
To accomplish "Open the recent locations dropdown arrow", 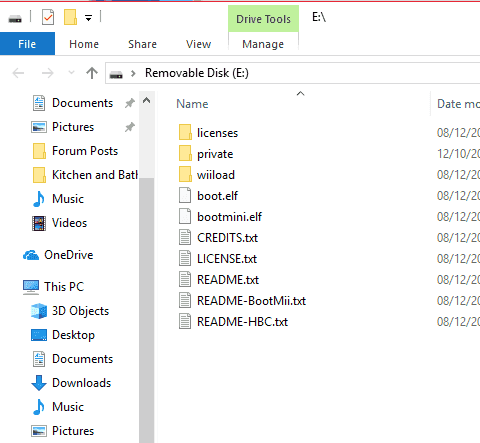I will (x=71, y=72).
